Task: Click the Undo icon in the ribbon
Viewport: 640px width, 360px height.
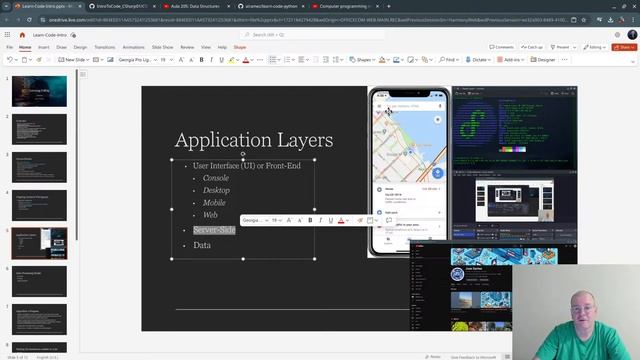Action: pyautogui.click(x=10, y=60)
